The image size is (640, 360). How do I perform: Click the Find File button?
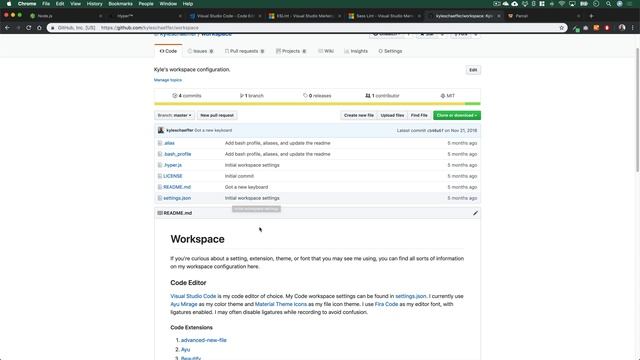pos(419,116)
